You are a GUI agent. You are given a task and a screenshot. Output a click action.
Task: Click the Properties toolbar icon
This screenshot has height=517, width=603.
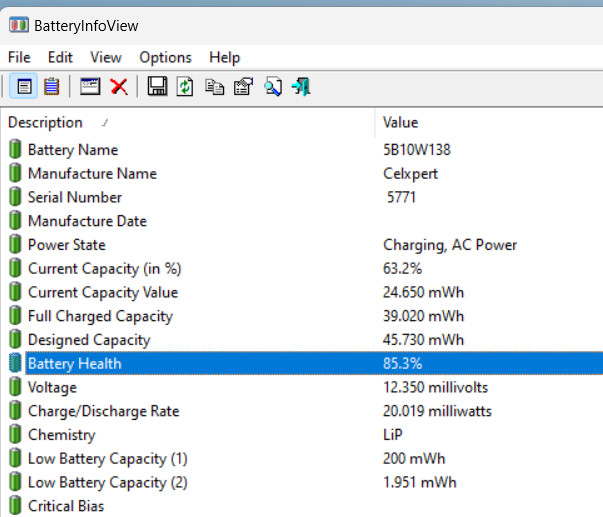[x=242, y=87]
